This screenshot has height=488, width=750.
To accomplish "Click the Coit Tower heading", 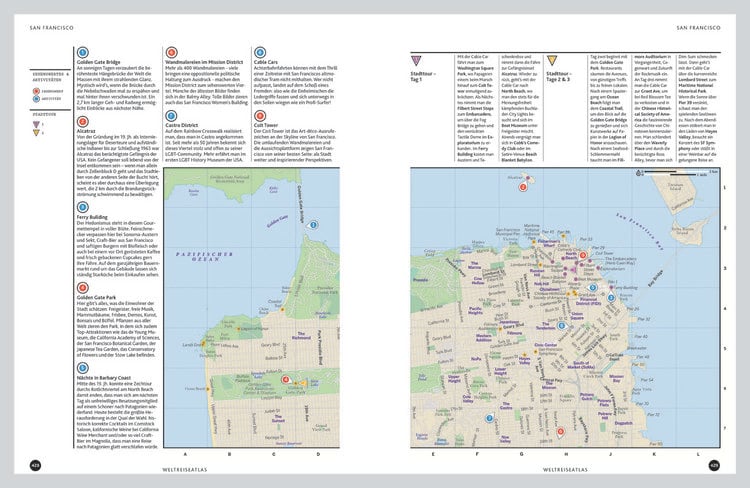I will [266, 125].
